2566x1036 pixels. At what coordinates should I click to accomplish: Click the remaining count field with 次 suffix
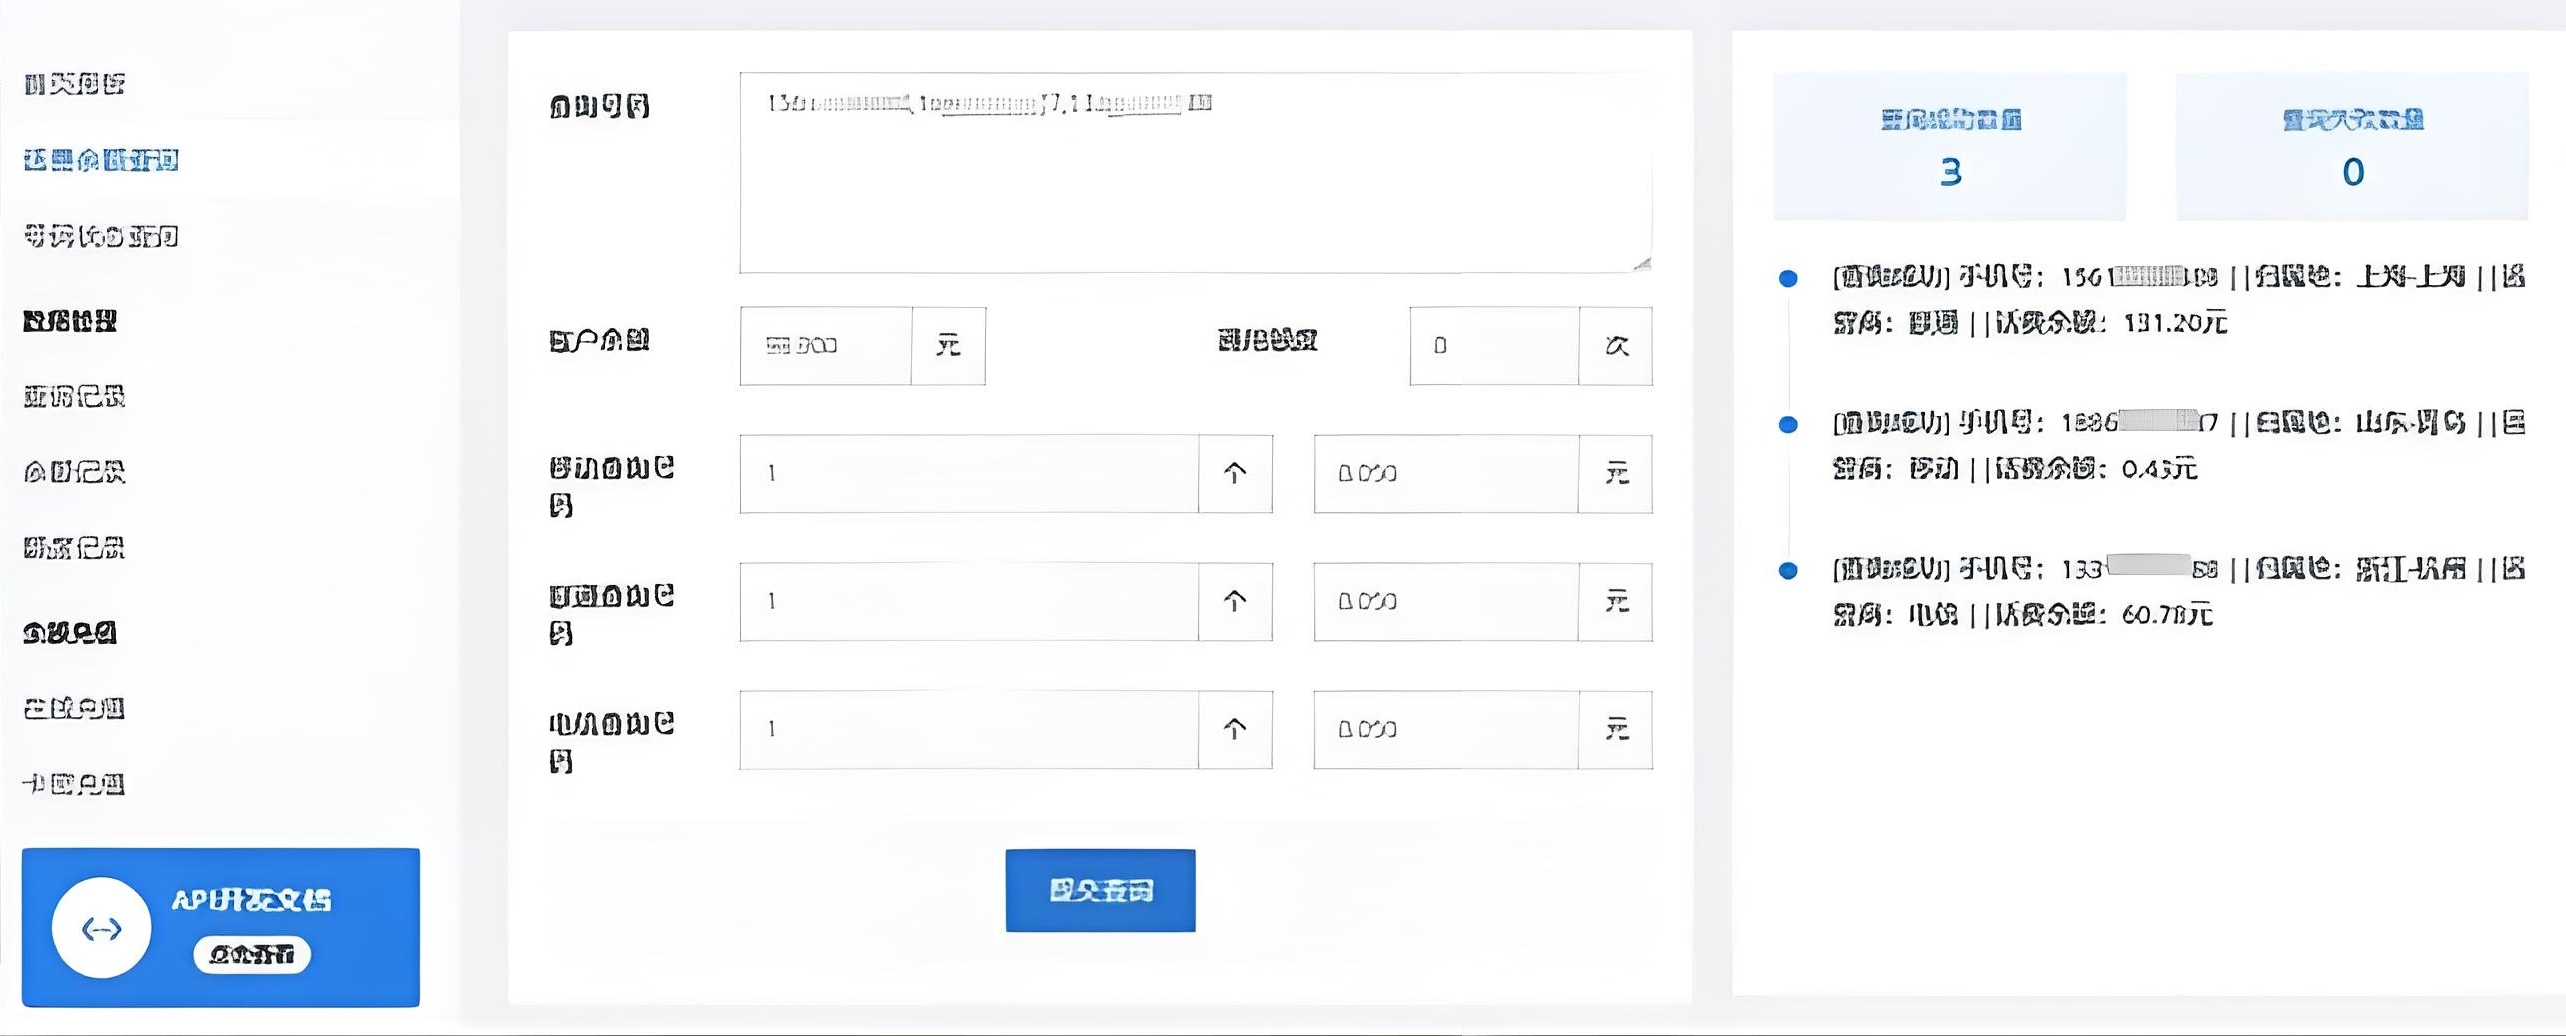click(x=1494, y=346)
